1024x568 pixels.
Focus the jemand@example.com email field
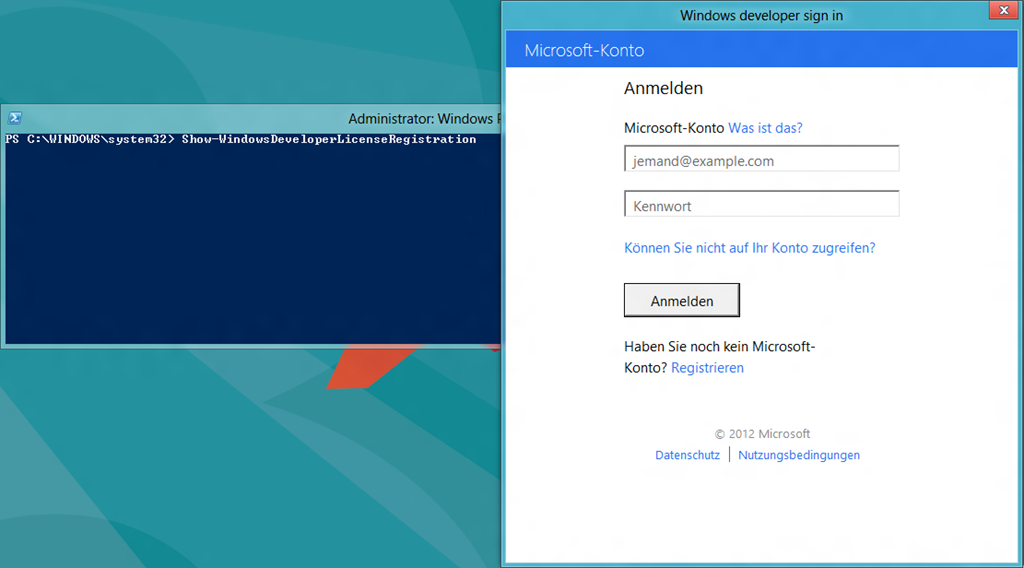click(761, 159)
